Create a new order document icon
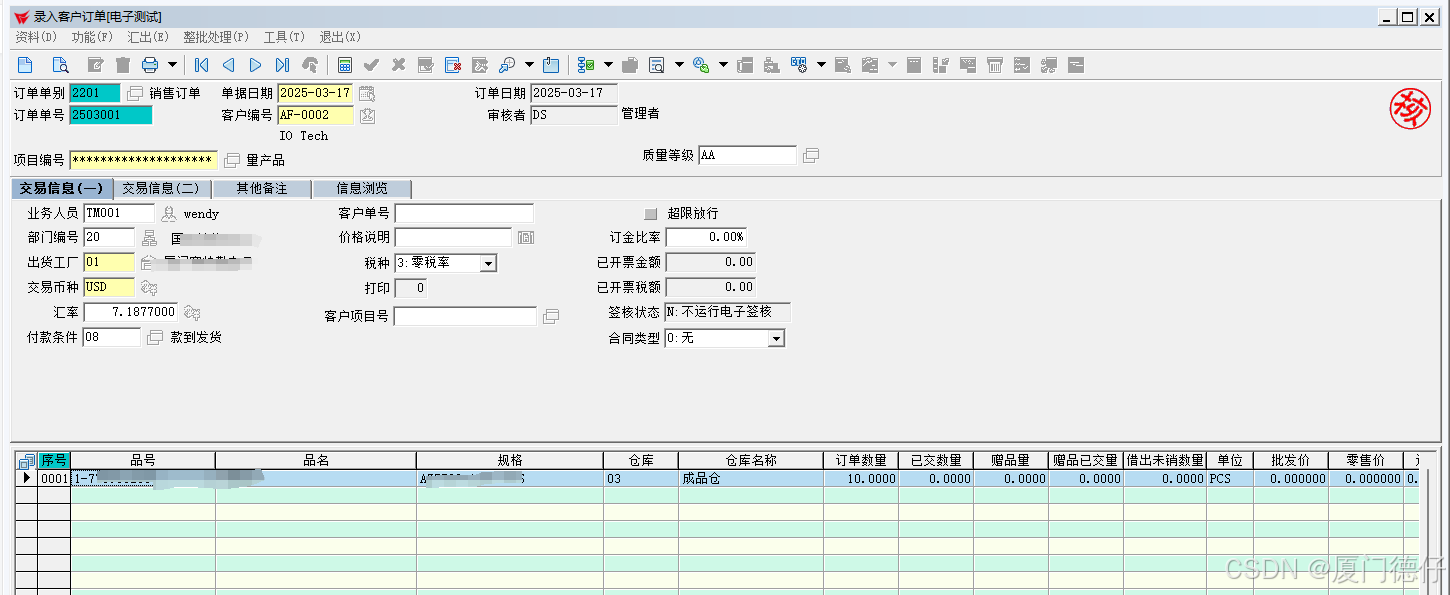 [25, 65]
